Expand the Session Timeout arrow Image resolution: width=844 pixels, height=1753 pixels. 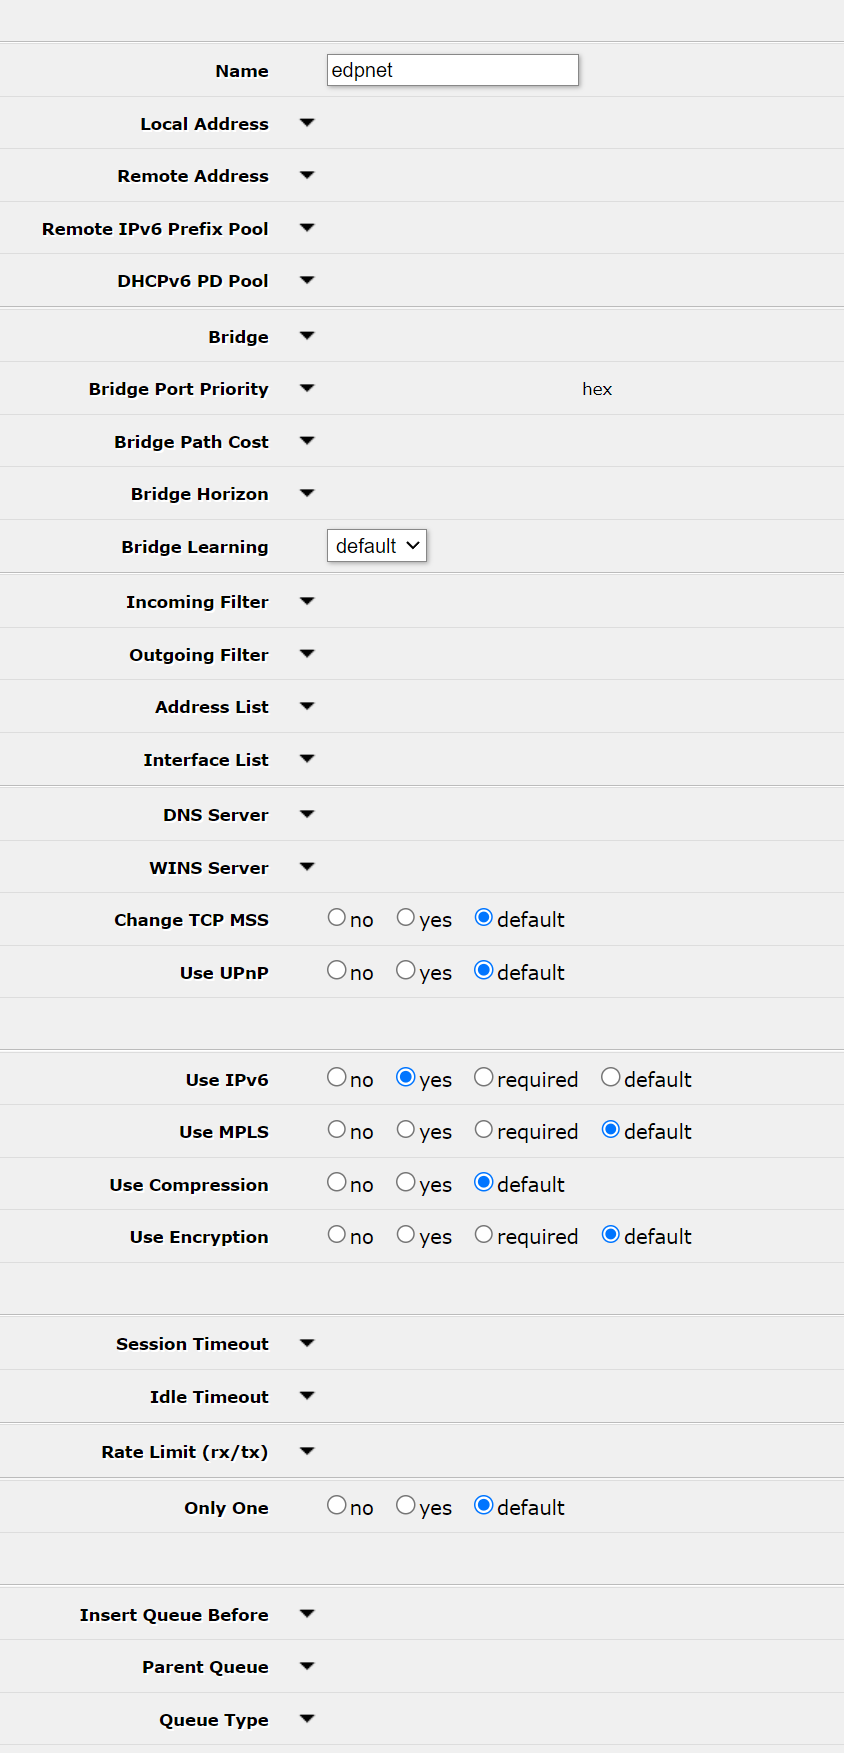point(307,1343)
